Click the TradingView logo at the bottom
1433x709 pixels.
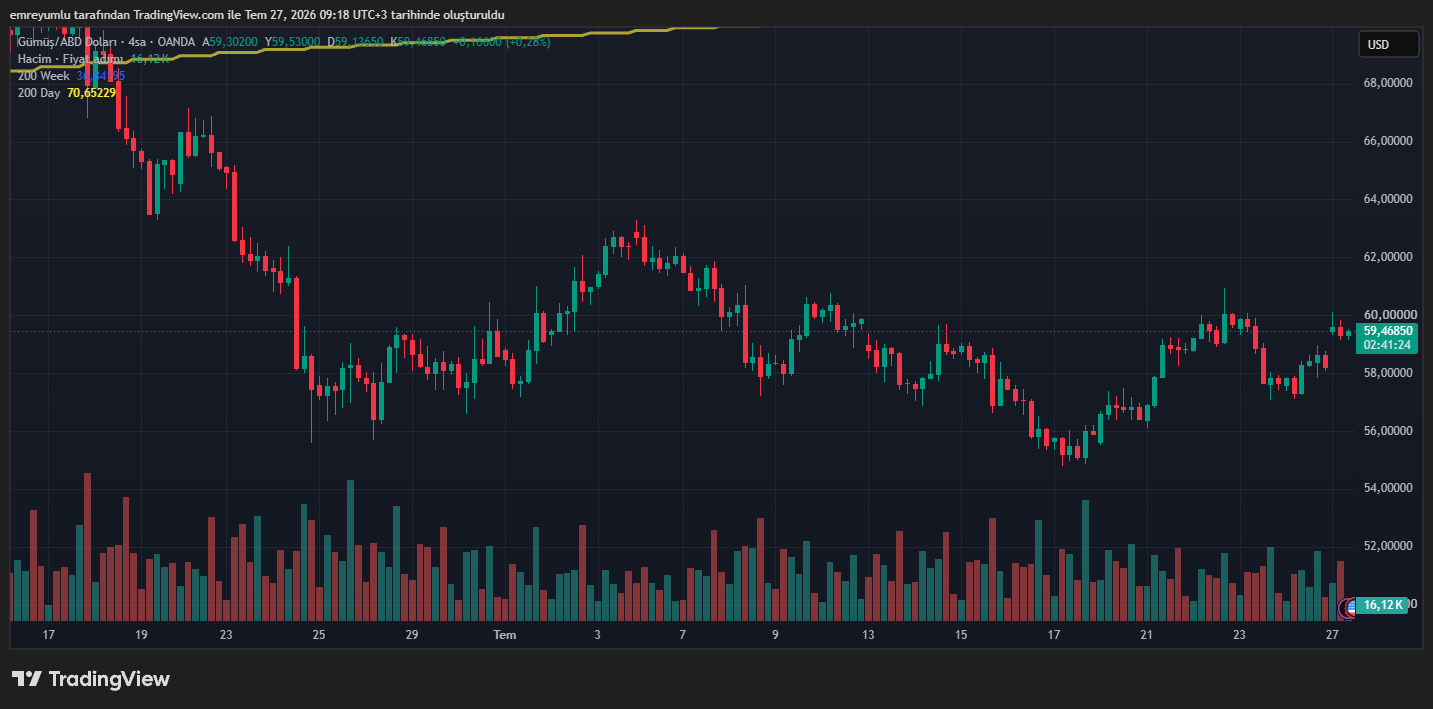point(91,679)
